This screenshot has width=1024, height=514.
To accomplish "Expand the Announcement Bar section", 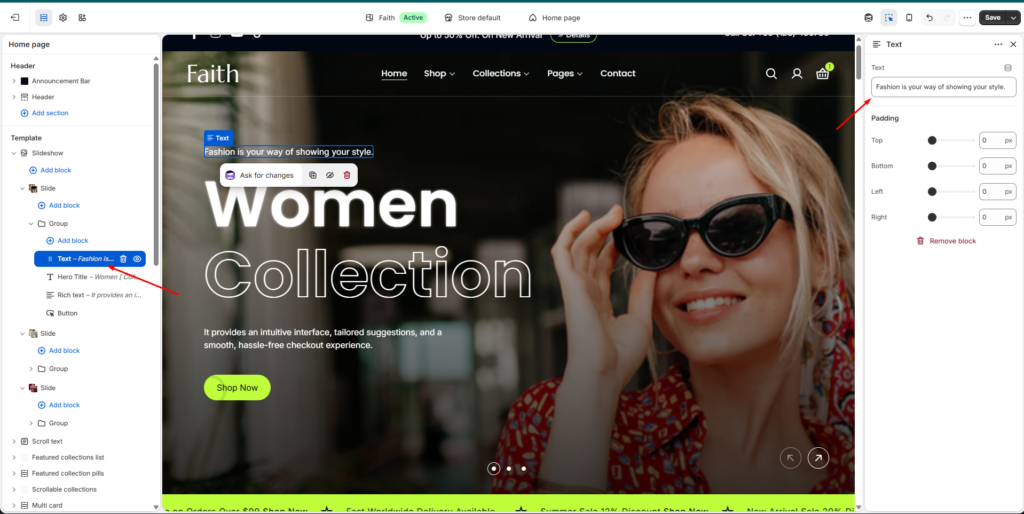I will point(14,81).
